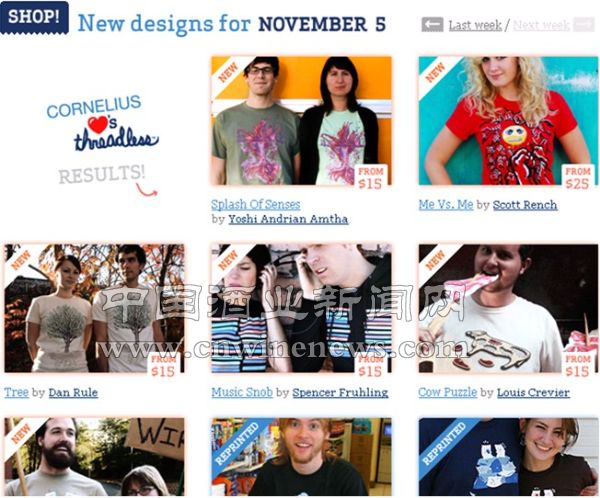Click the FROM $25 price tag on Me Vs. Me
This screenshot has height=498, width=600.
click(578, 177)
